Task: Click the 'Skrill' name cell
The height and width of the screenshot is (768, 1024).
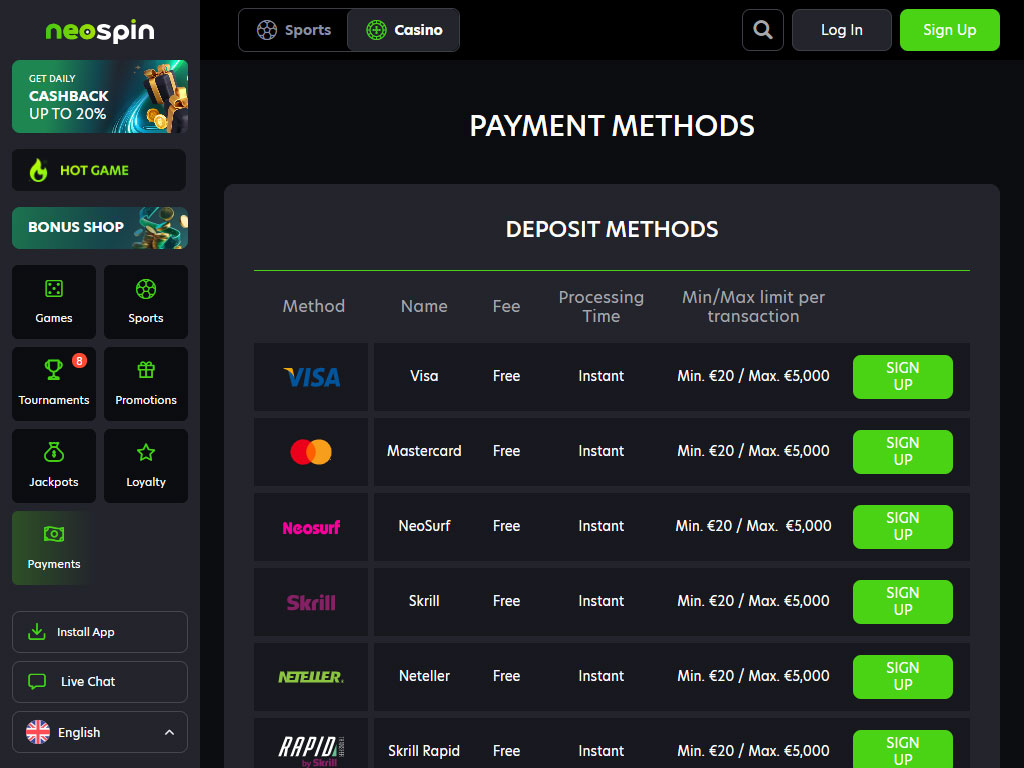Action: (x=424, y=601)
